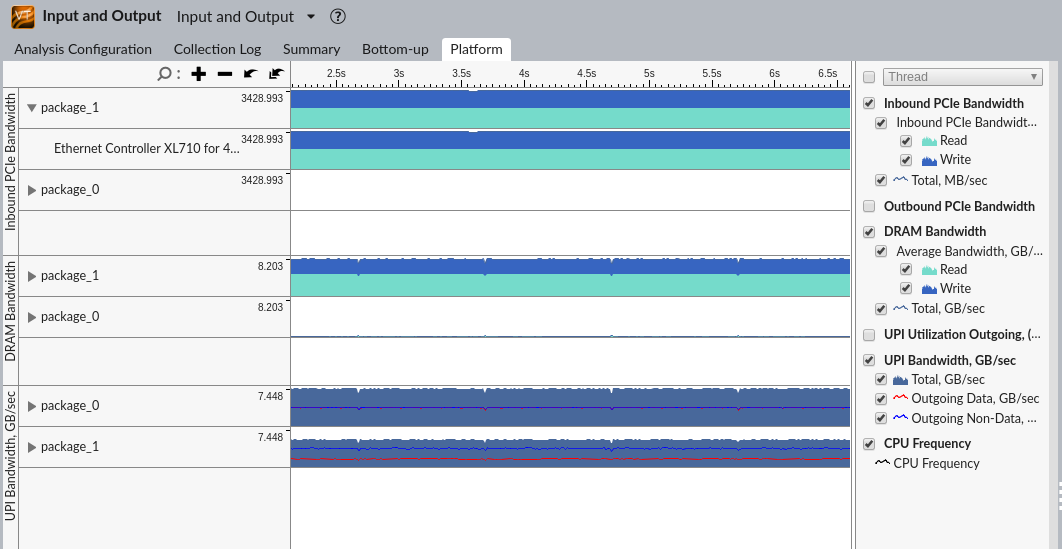Click the teal Read swatch under Inbound PCIe

pyautogui.click(x=930, y=141)
